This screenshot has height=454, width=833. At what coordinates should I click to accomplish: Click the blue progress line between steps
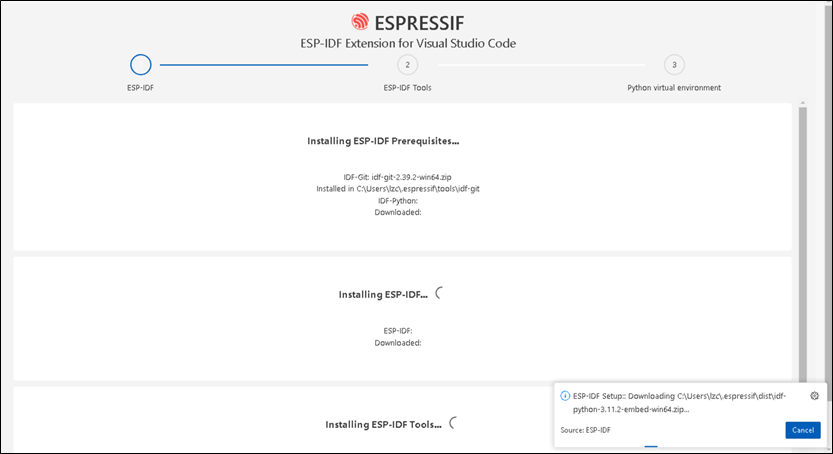click(x=264, y=65)
